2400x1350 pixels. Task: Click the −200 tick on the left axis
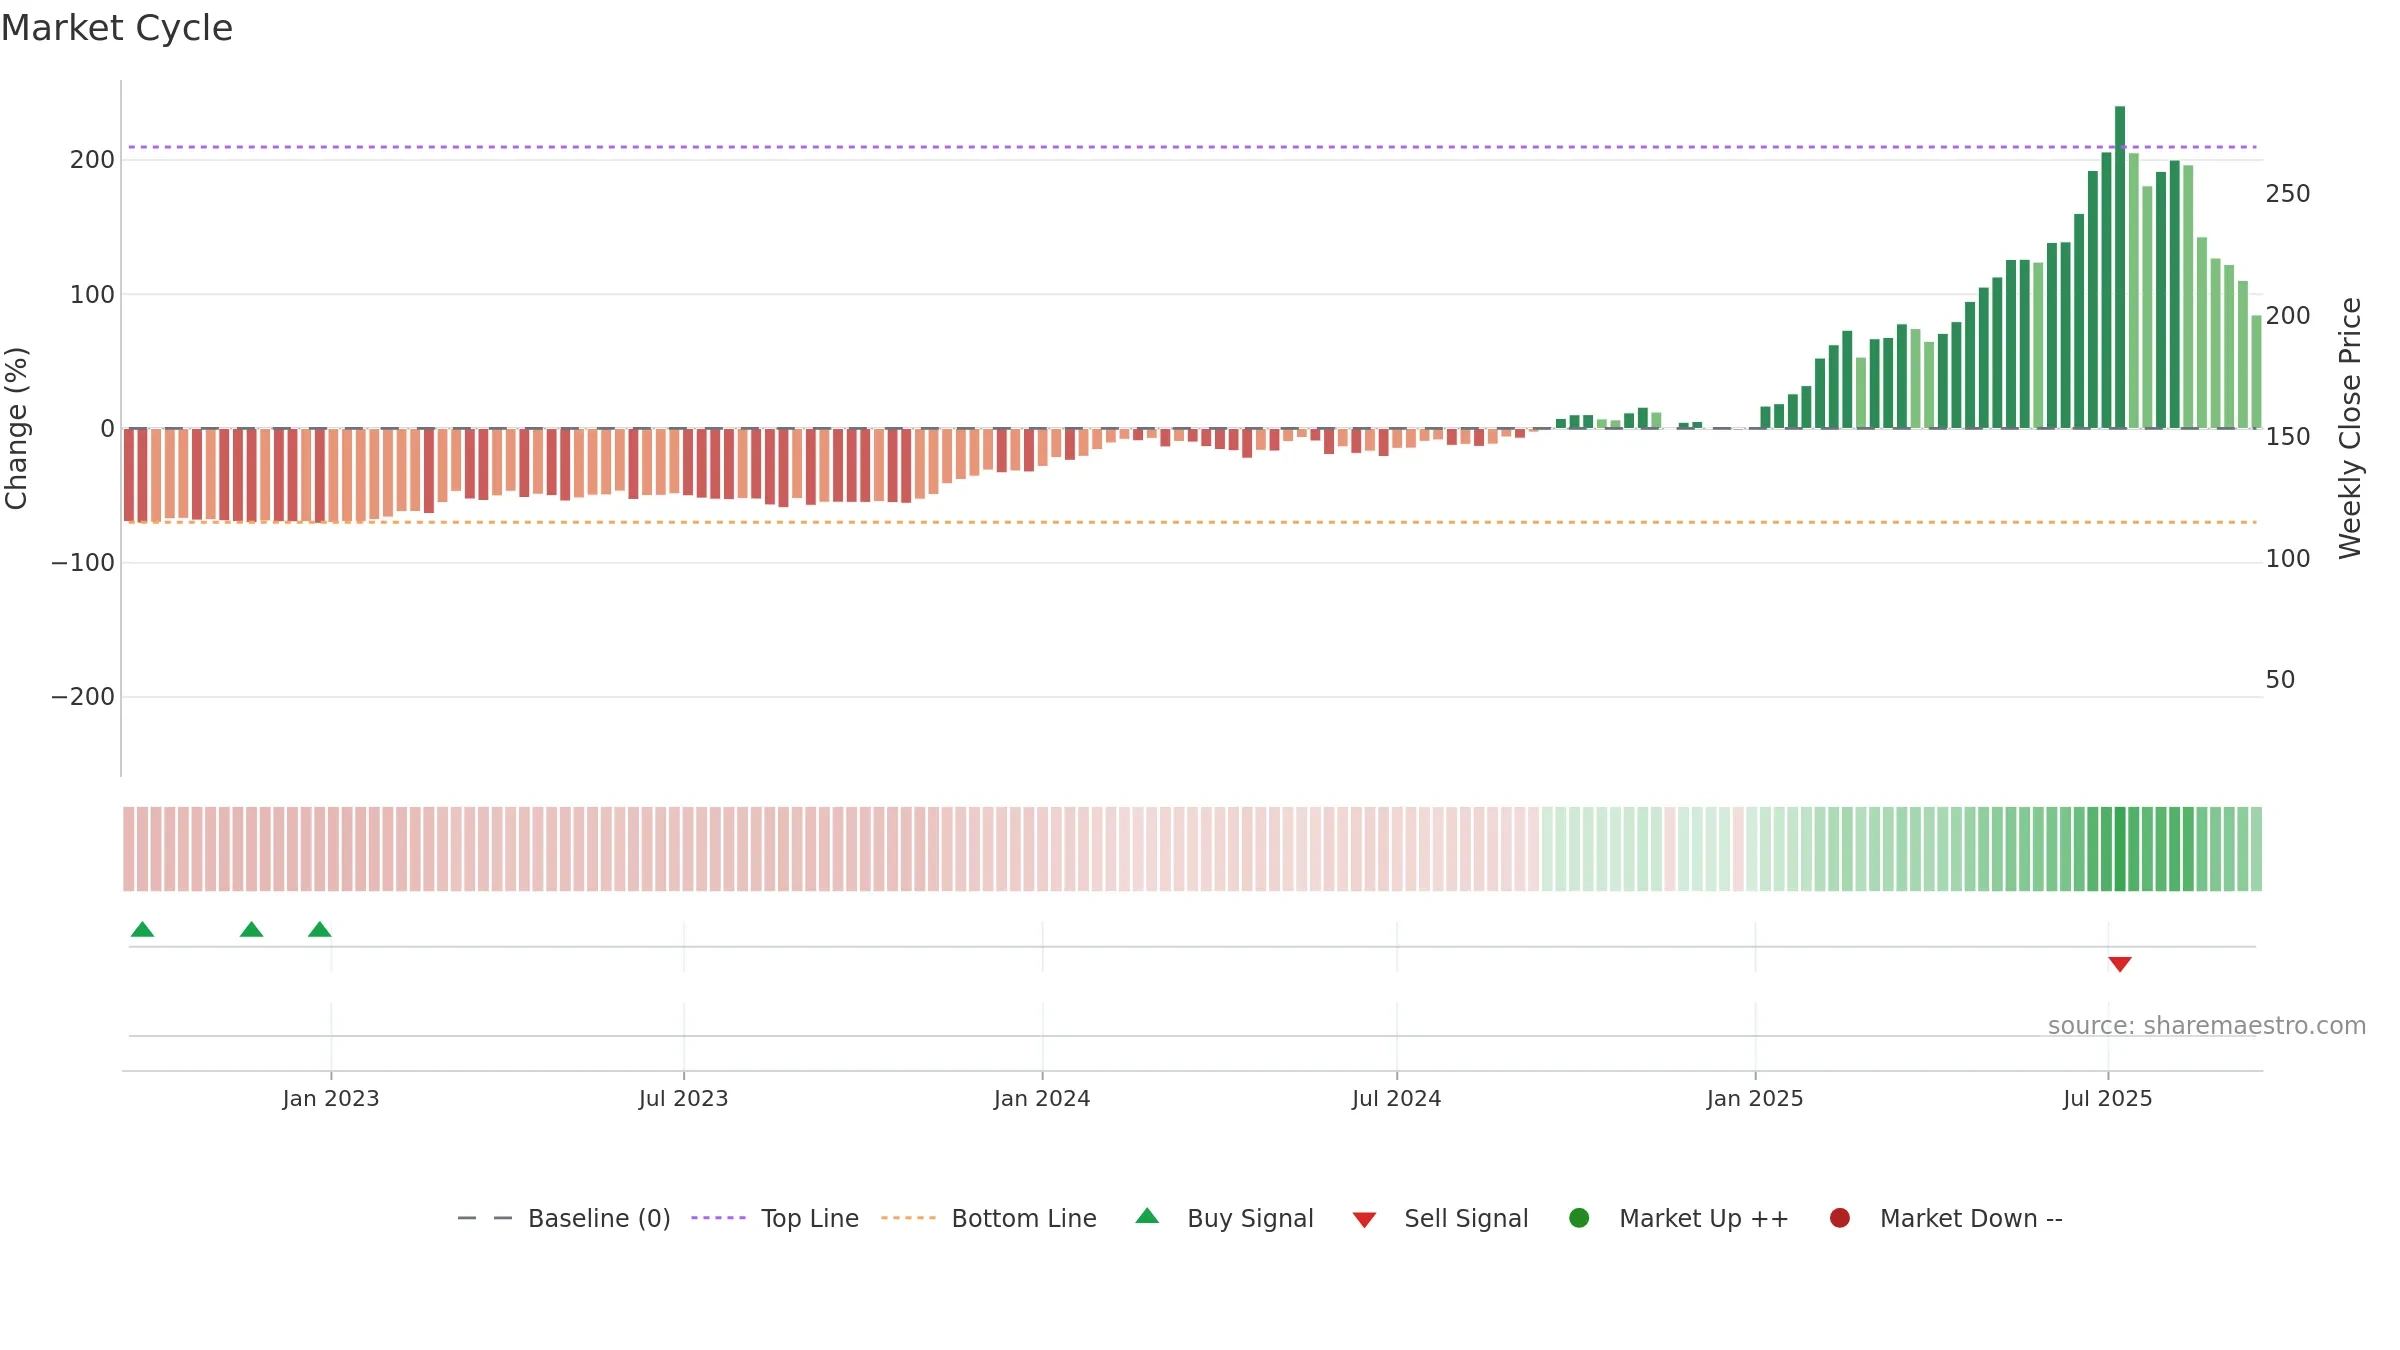(x=83, y=697)
